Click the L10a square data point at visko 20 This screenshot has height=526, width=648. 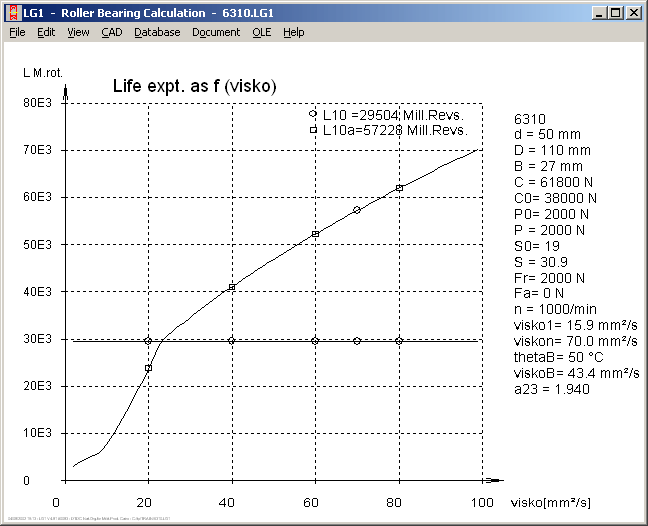point(148,368)
